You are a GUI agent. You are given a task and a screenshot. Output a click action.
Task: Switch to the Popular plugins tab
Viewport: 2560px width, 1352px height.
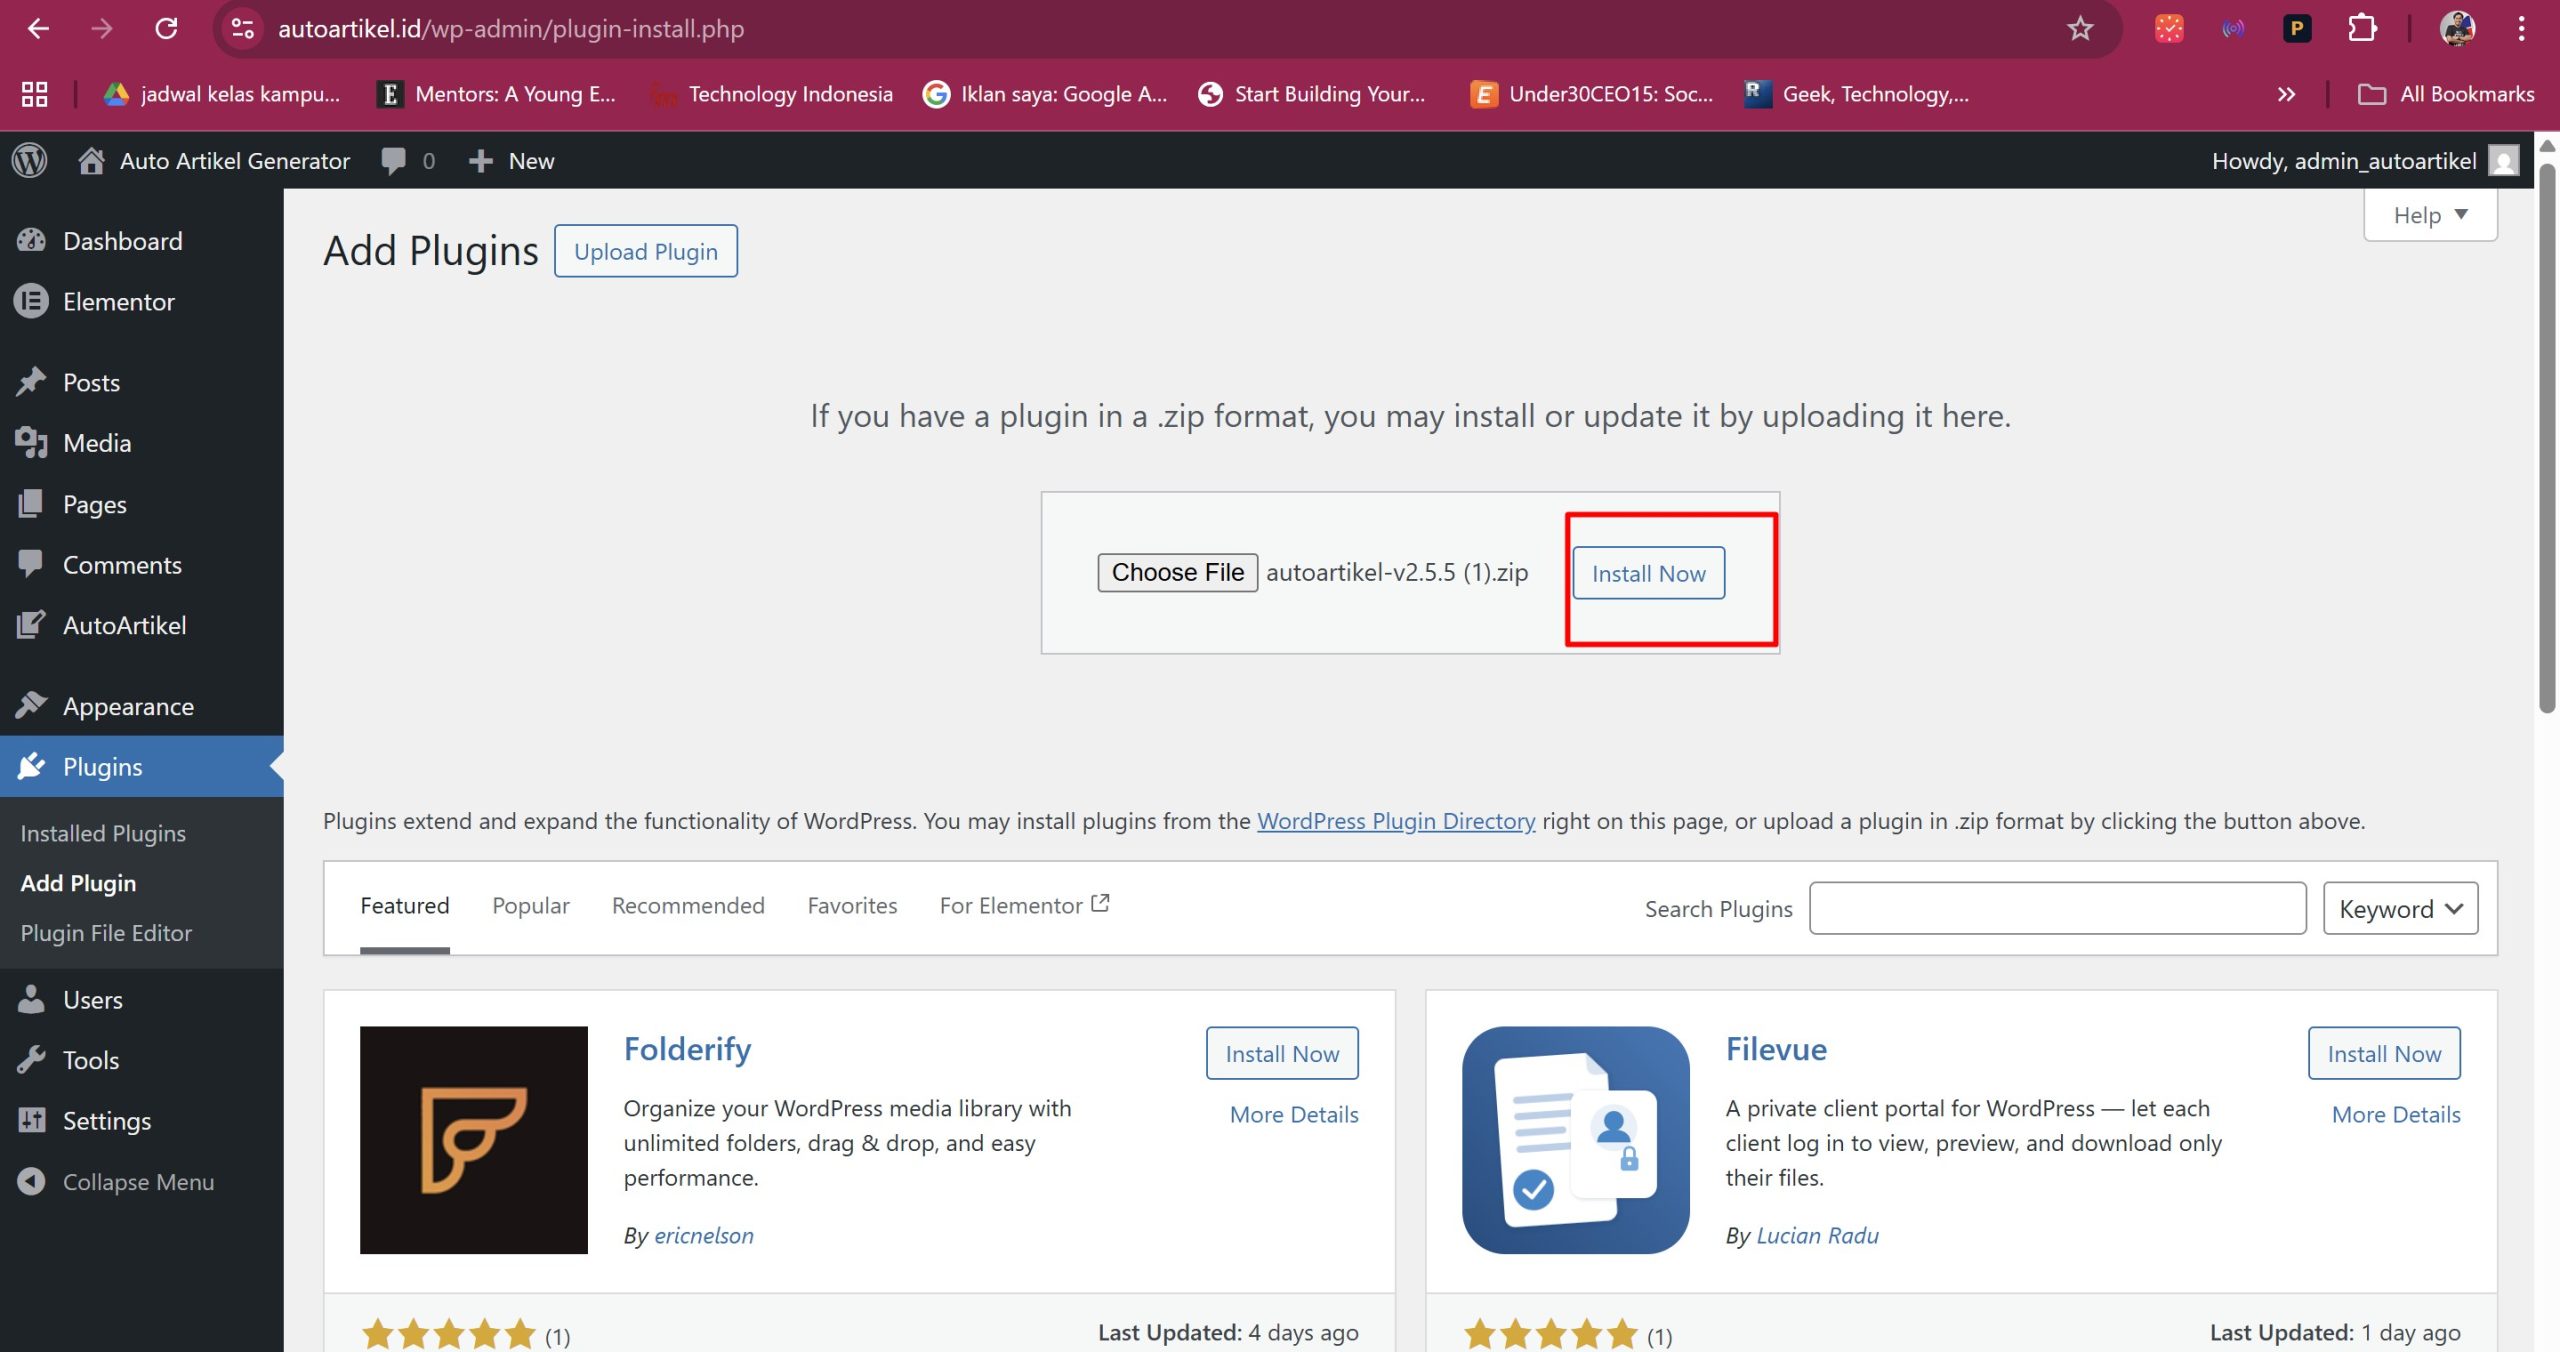[530, 905]
